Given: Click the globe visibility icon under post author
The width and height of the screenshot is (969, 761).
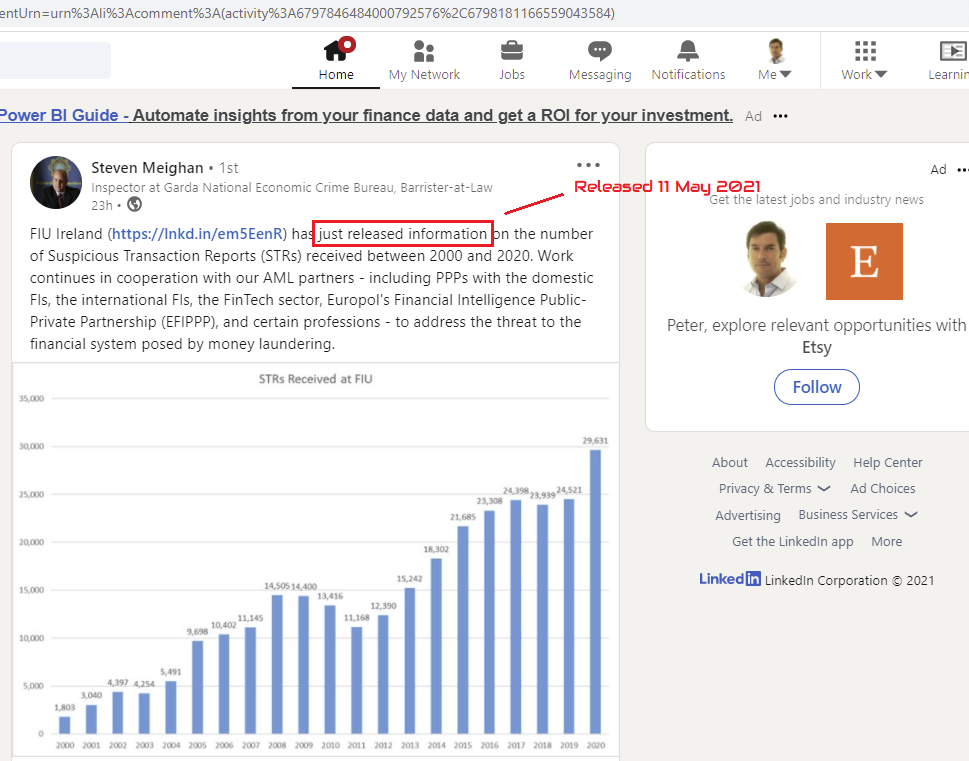Looking at the screenshot, I should coord(134,204).
